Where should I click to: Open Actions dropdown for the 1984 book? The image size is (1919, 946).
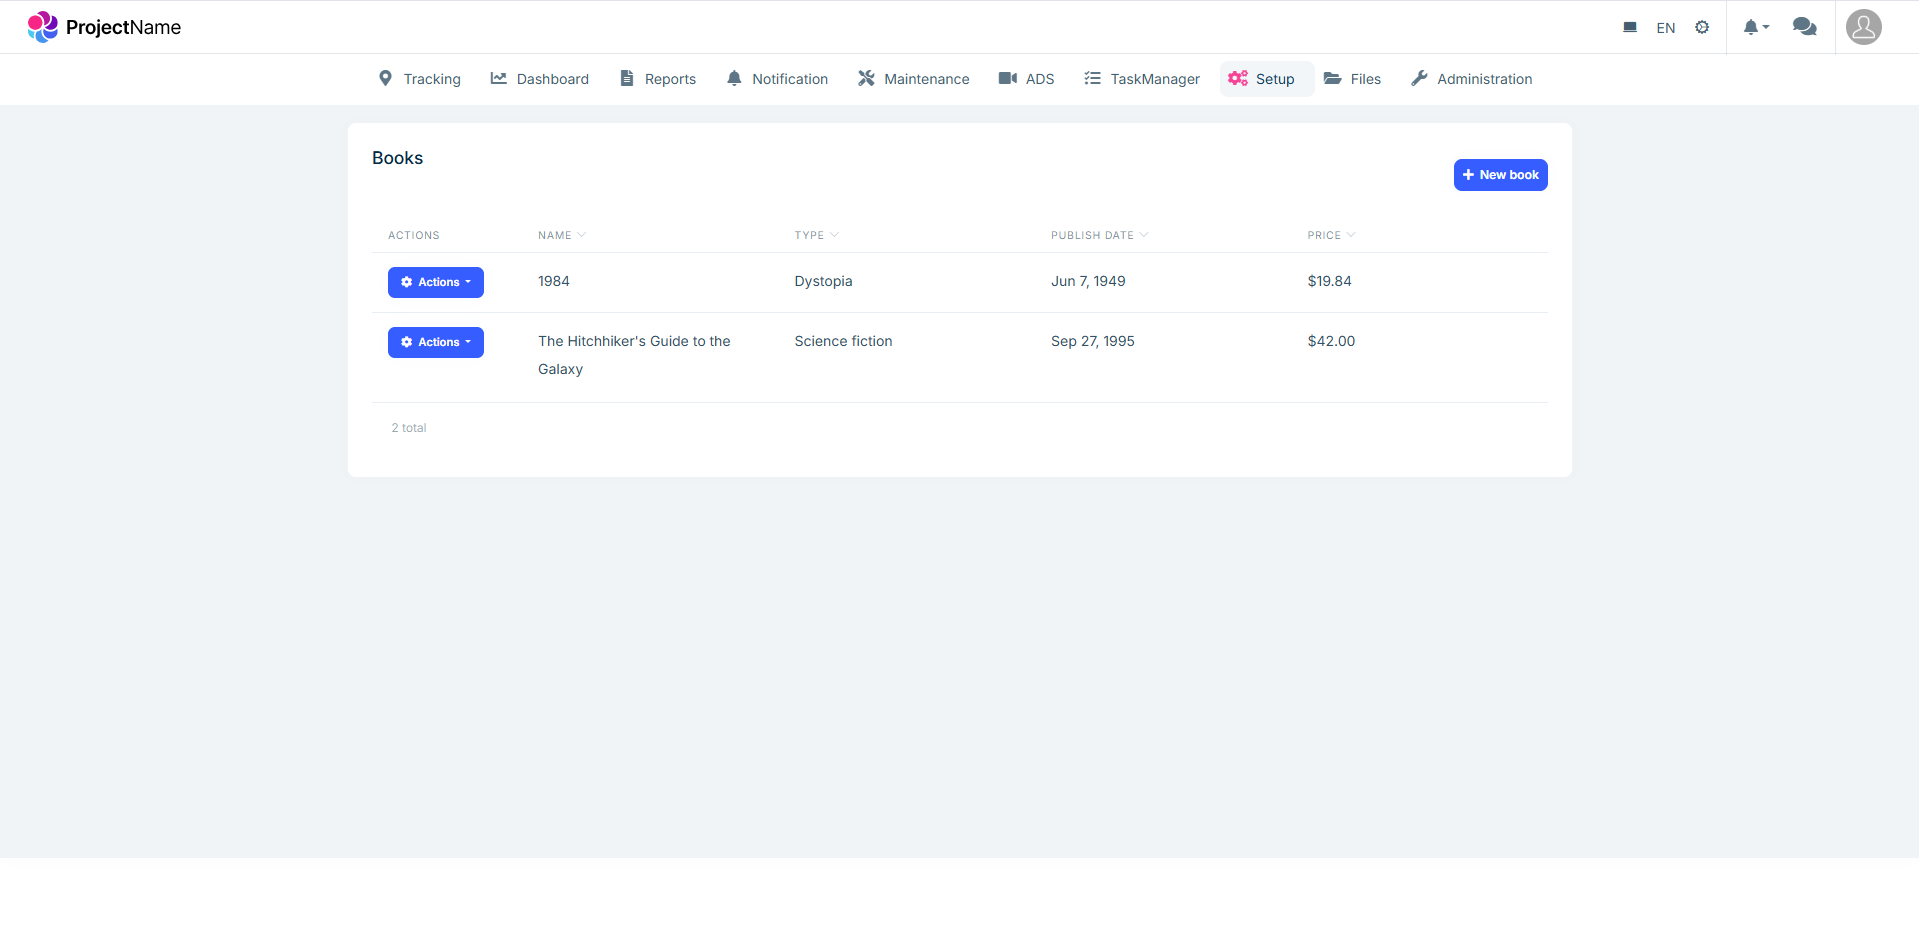(435, 282)
